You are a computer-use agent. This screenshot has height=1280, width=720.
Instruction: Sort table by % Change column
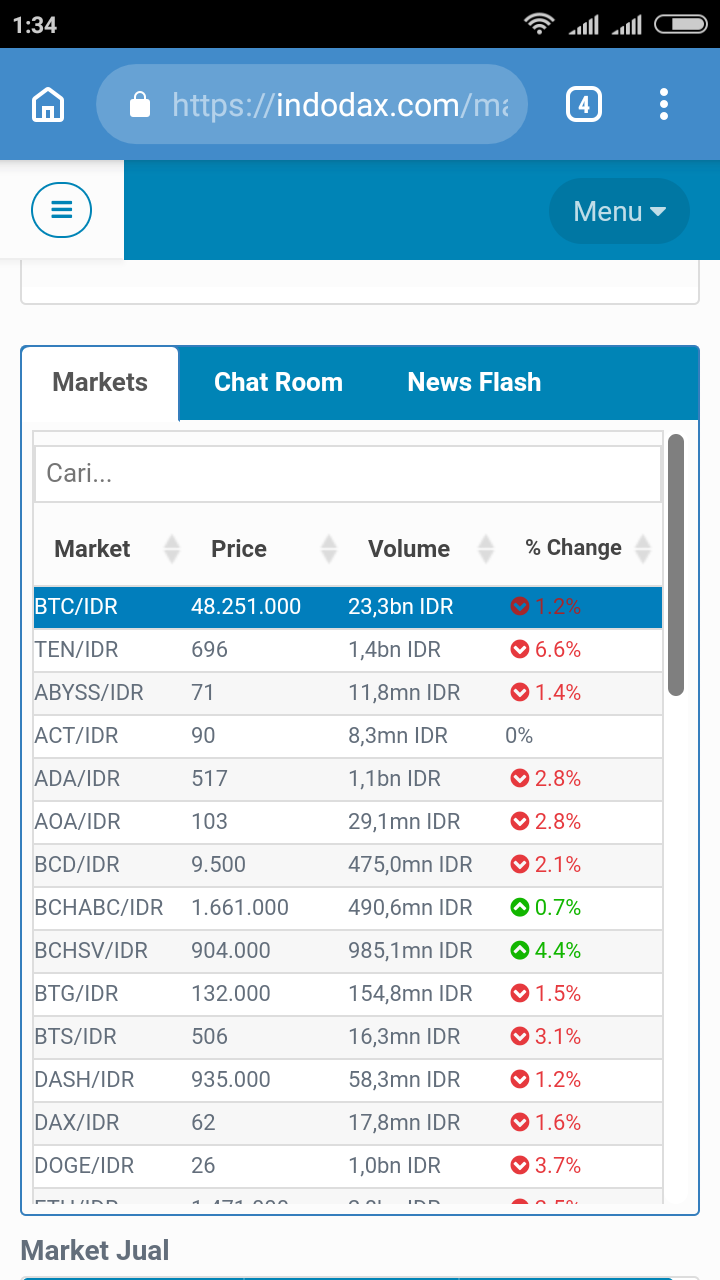[574, 548]
